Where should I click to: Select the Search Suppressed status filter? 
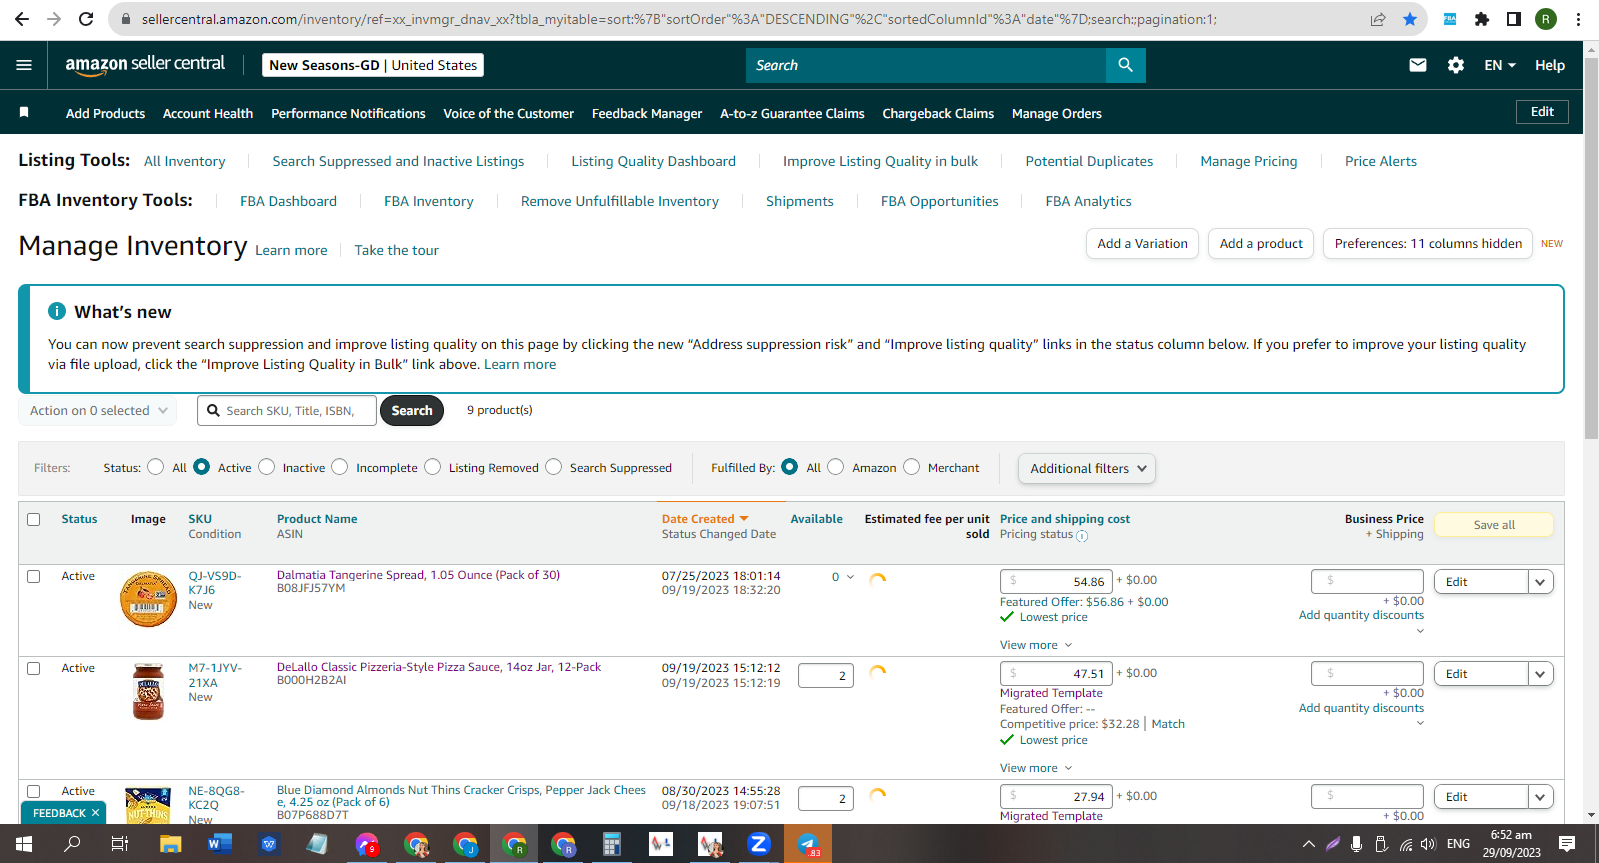pyautogui.click(x=554, y=467)
